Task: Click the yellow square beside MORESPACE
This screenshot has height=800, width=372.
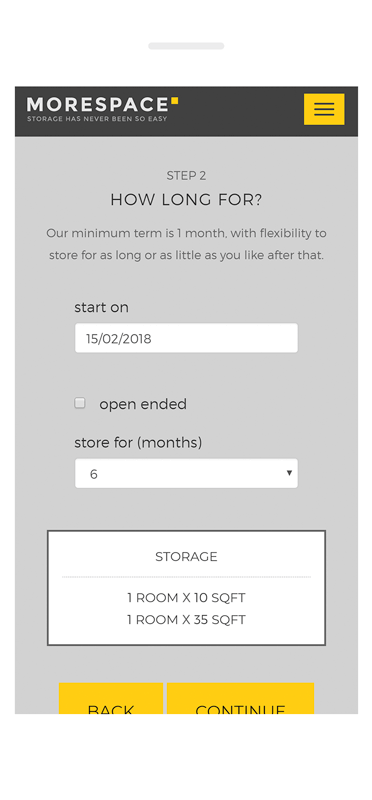Action: [175, 101]
